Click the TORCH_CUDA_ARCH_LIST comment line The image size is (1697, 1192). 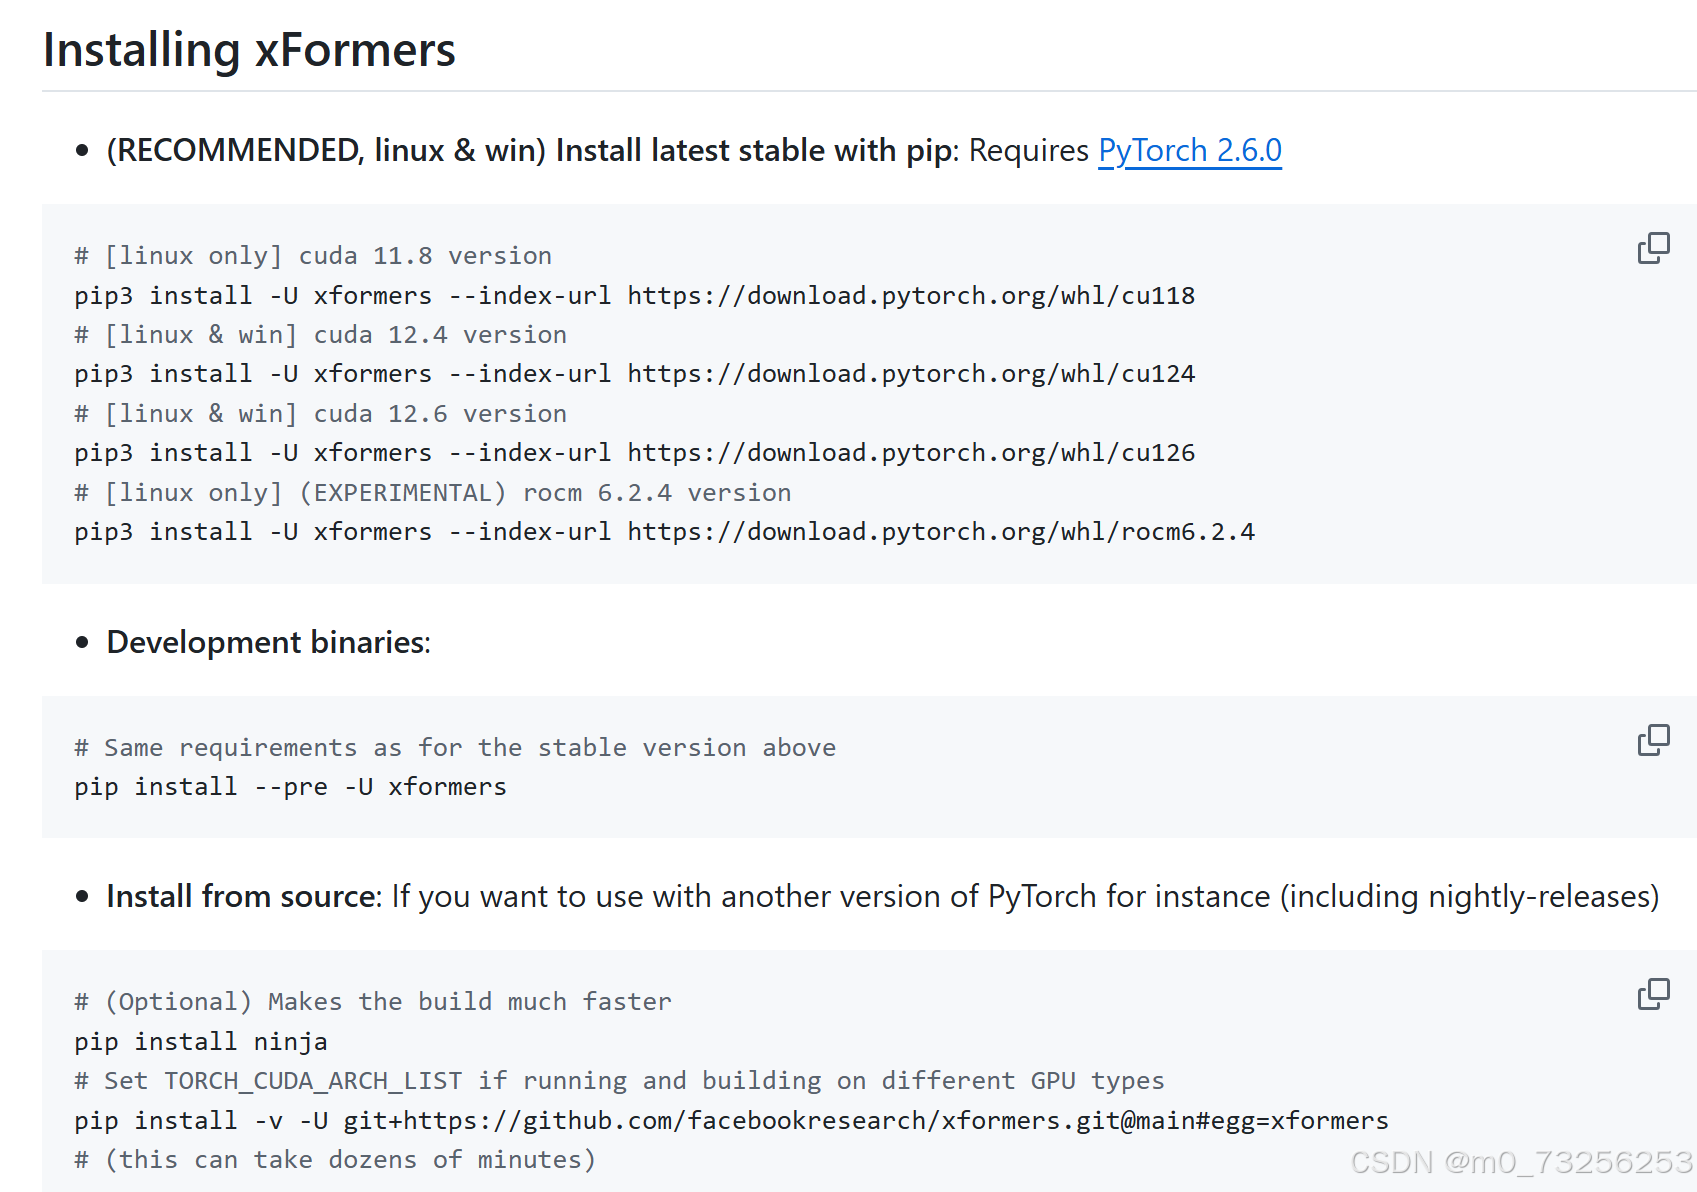tap(618, 1081)
